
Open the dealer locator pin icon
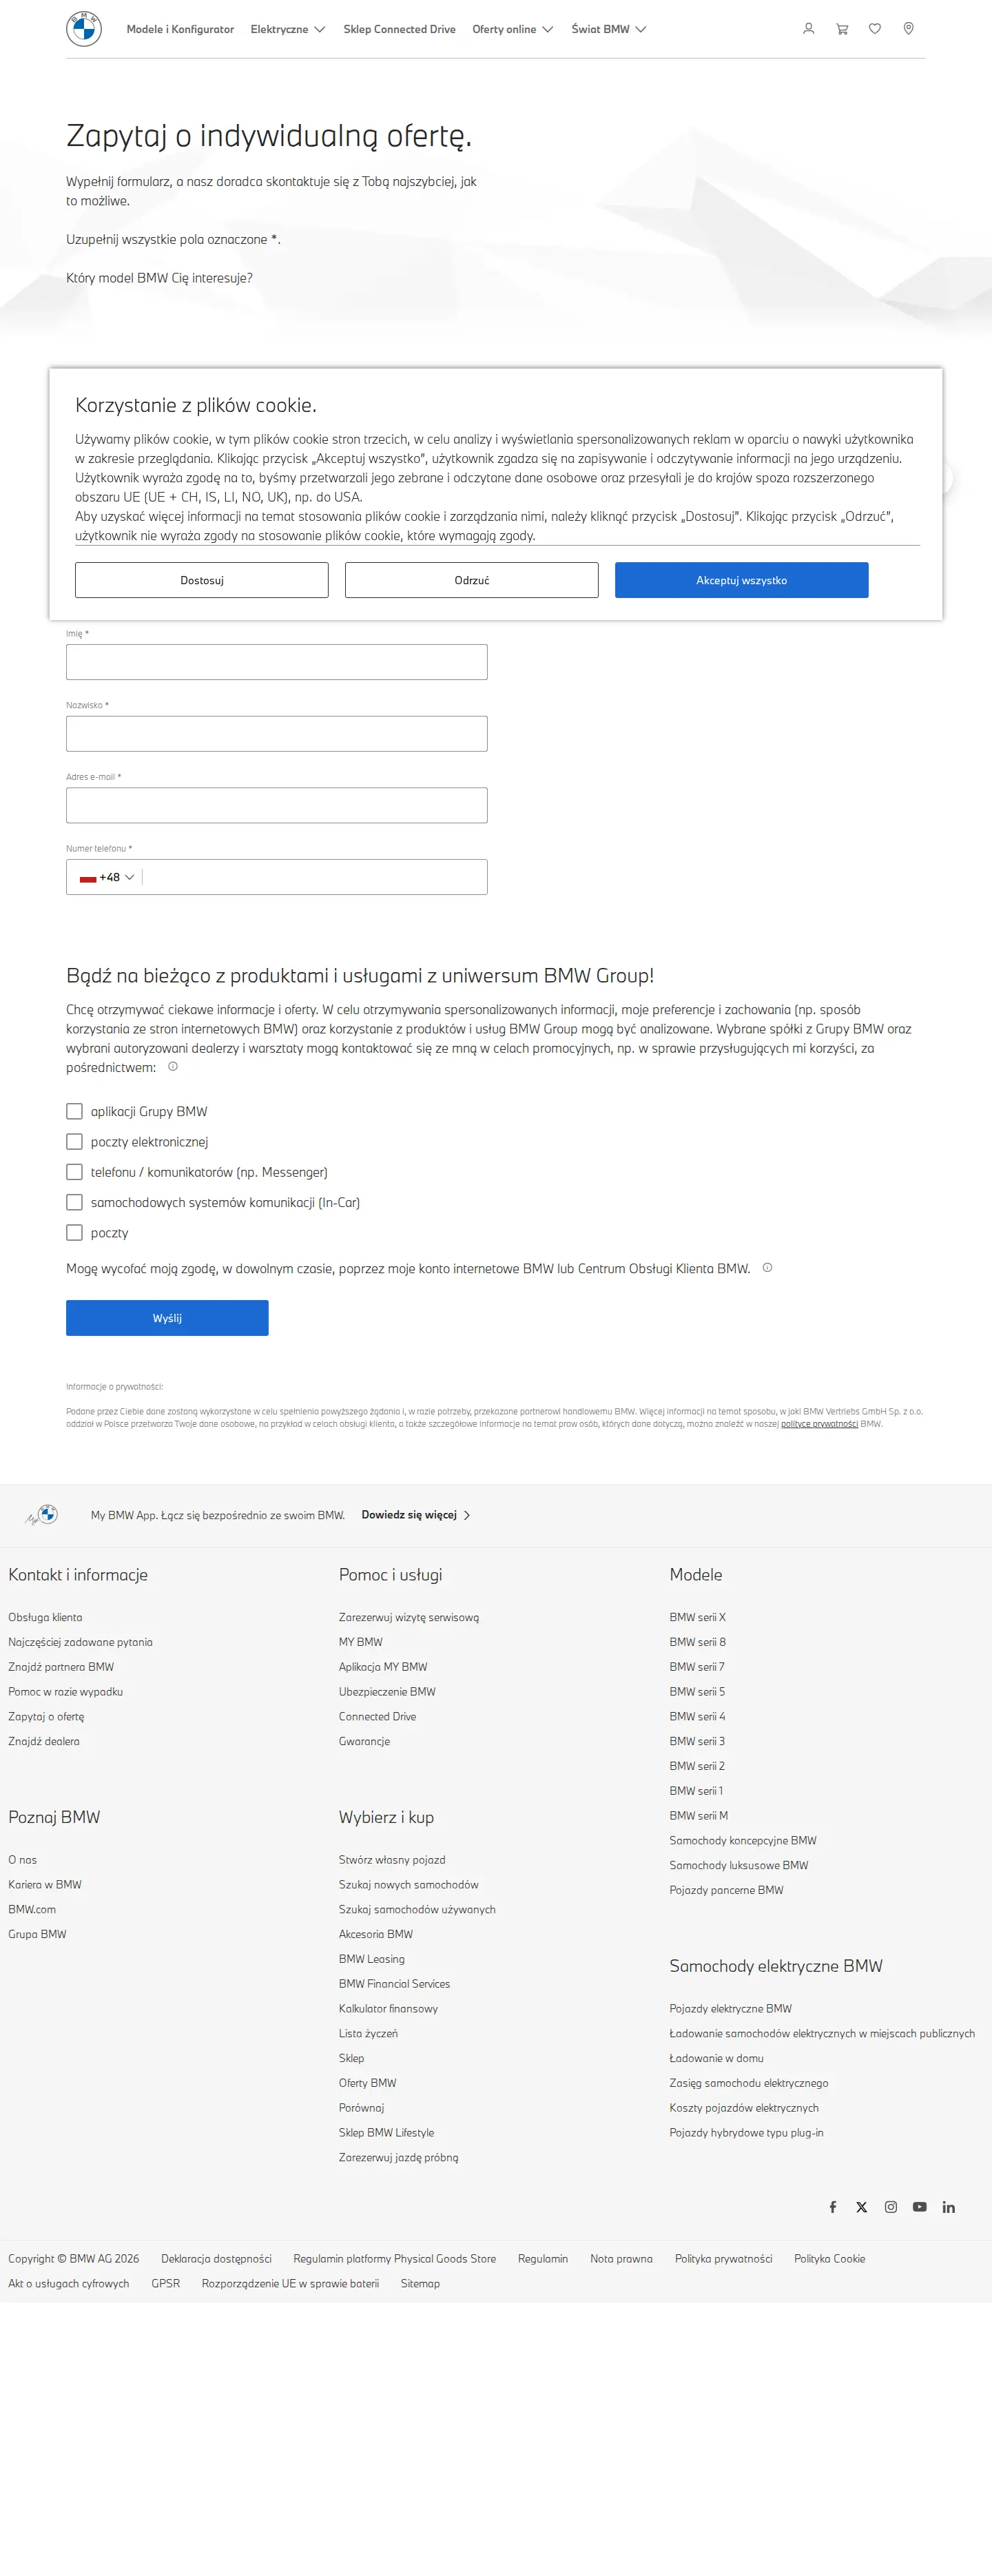pyautogui.click(x=908, y=29)
